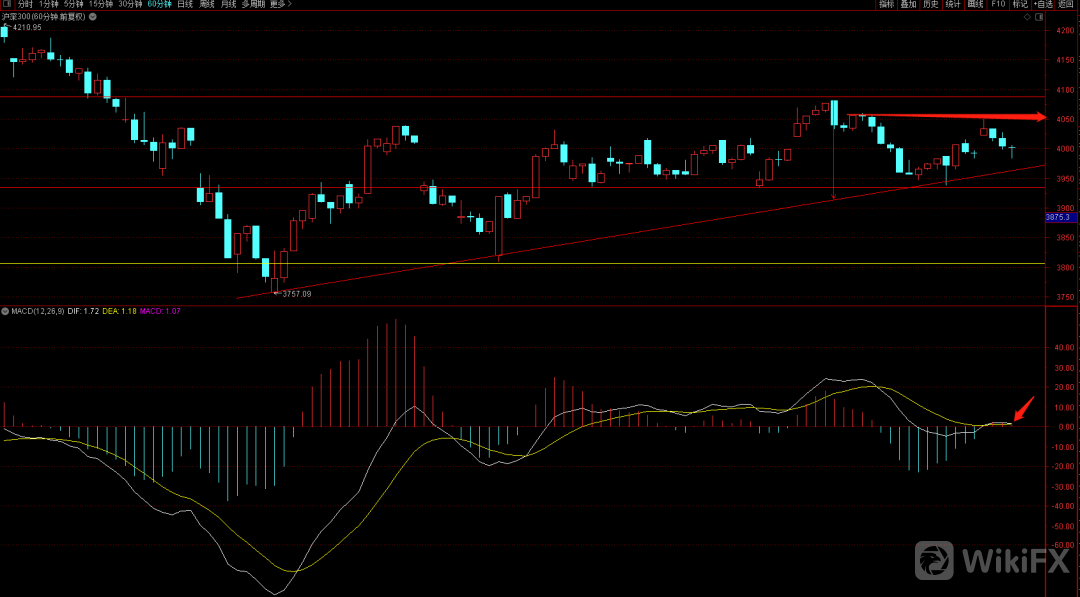Image resolution: width=1080 pixels, height=597 pixels.
Task: Open the F10 company info
Action: pos(998,5)
